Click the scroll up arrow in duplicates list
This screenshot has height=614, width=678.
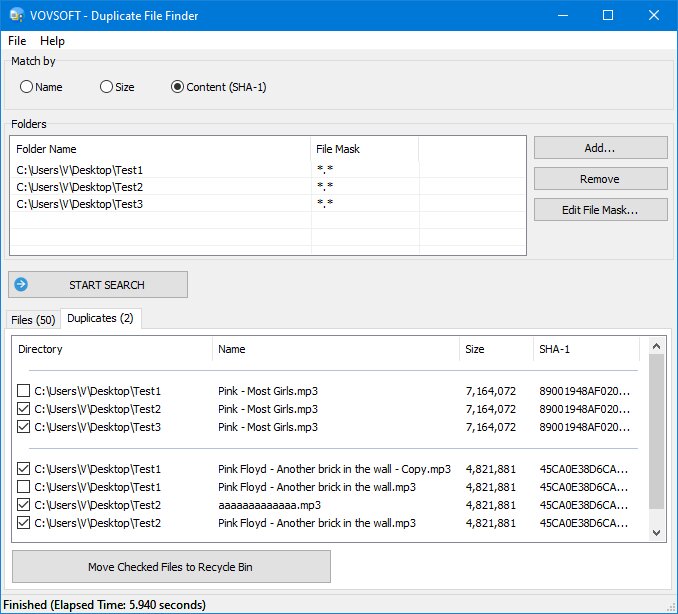[x=656, y=346]
